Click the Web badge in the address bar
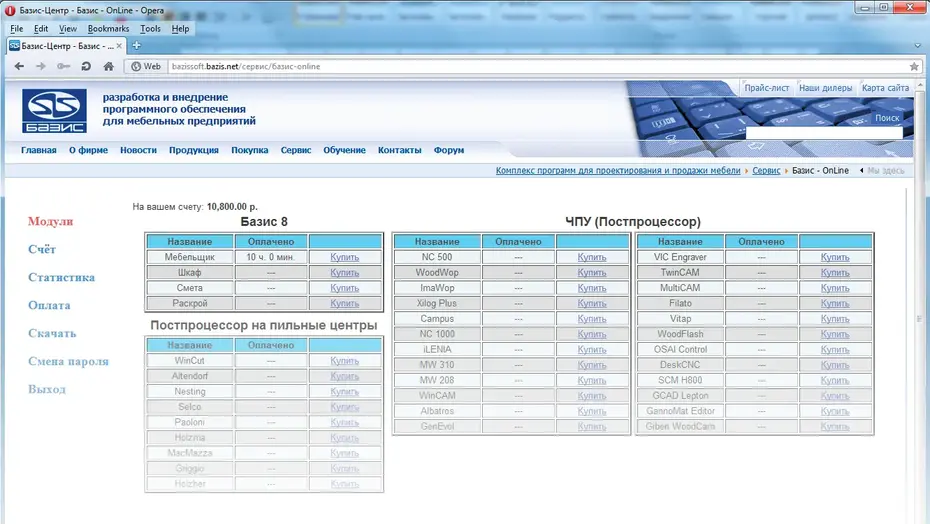 [146, 66]
